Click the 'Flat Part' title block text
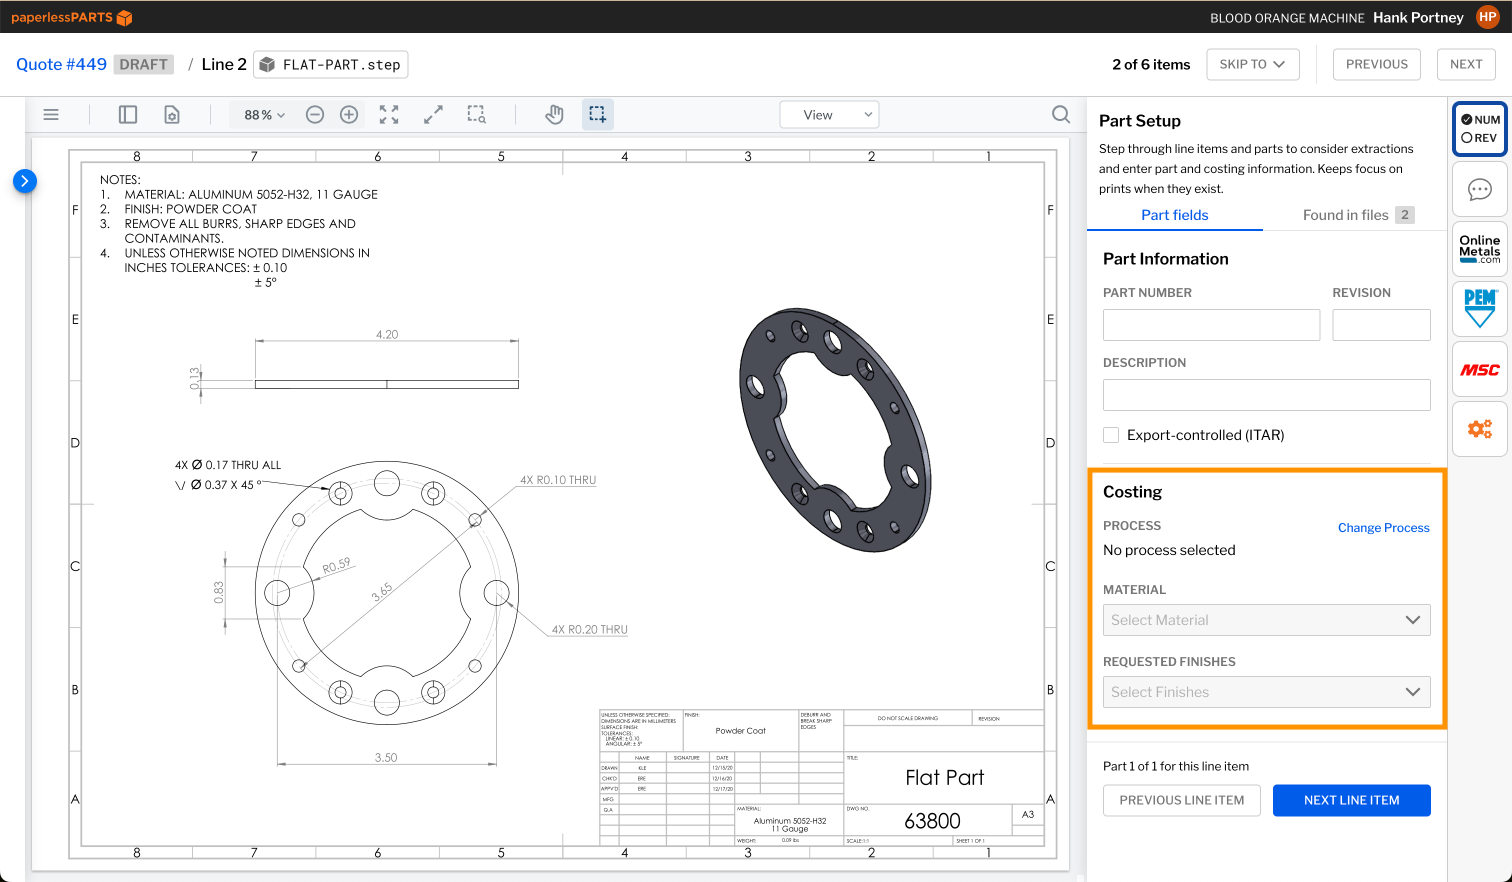 point(944,777)
